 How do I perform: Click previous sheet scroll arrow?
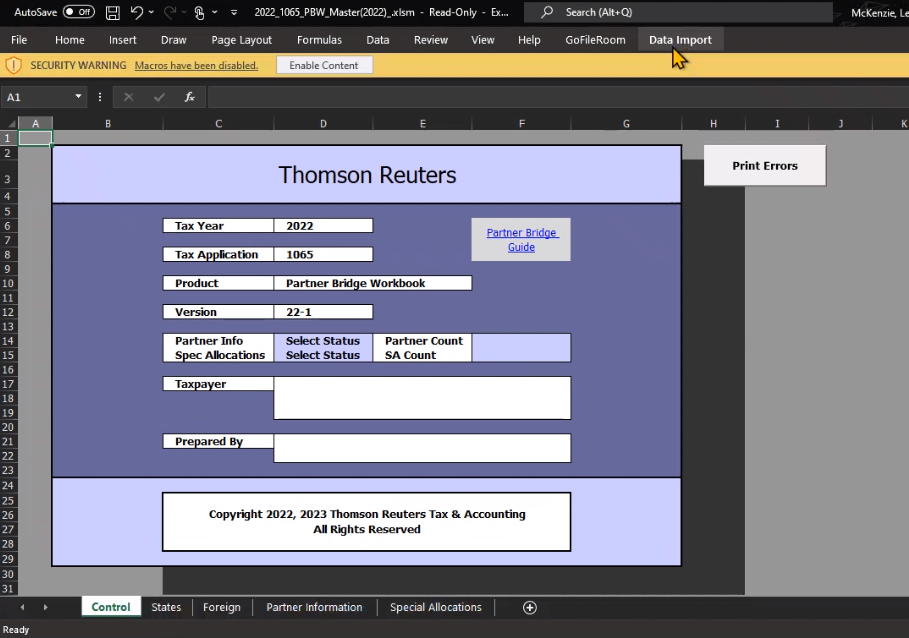22,607
